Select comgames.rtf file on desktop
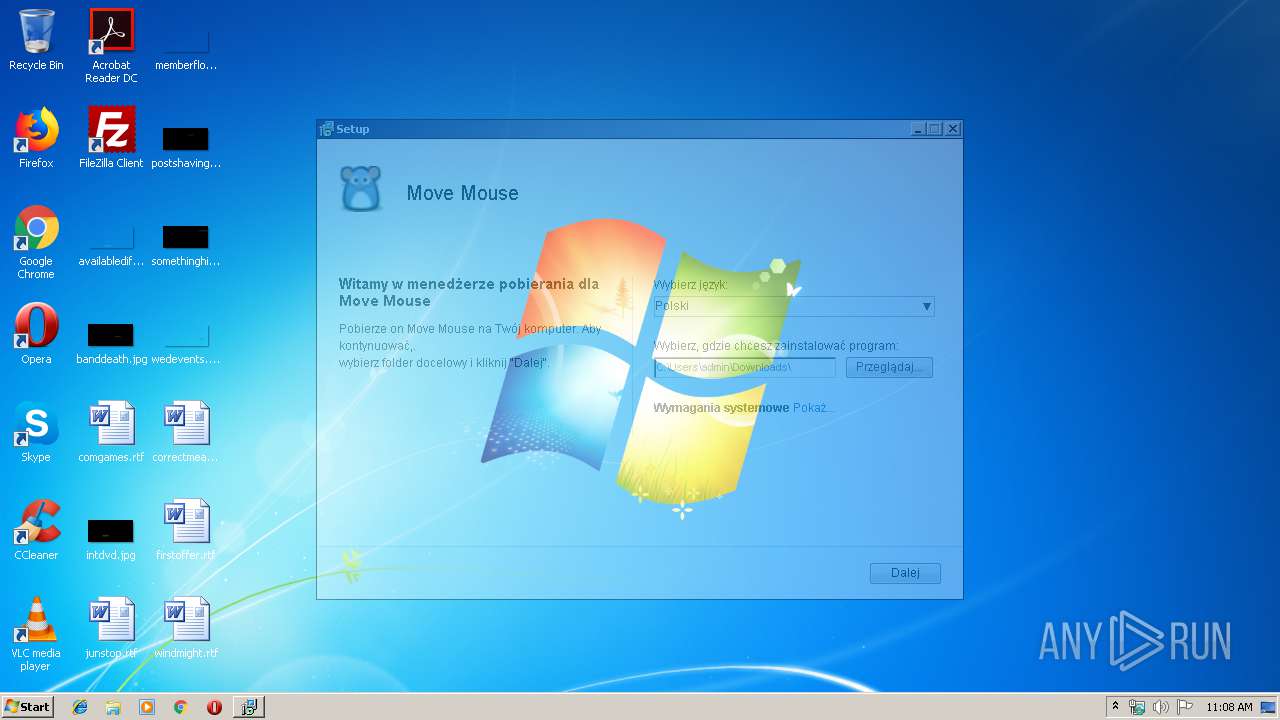The width and height of the screenshot is (1280, 720). click(x=111, y=432)
